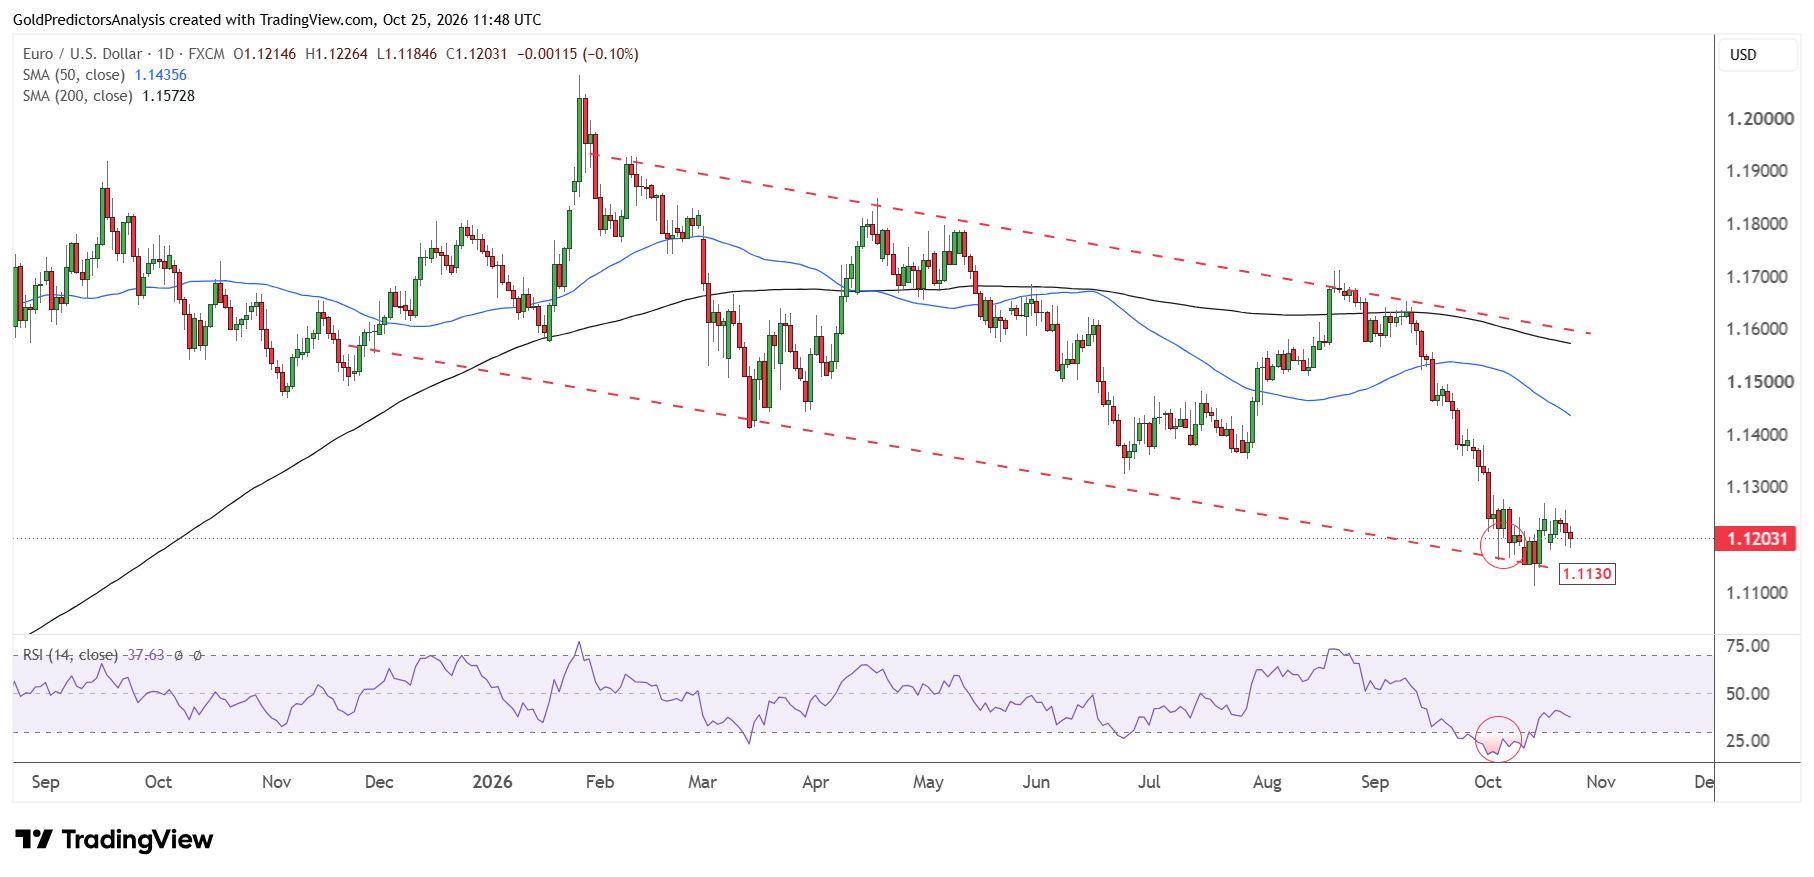Open the USD currency selector
This screenshot has height=877, width=1814.
tap(1759, 55)
